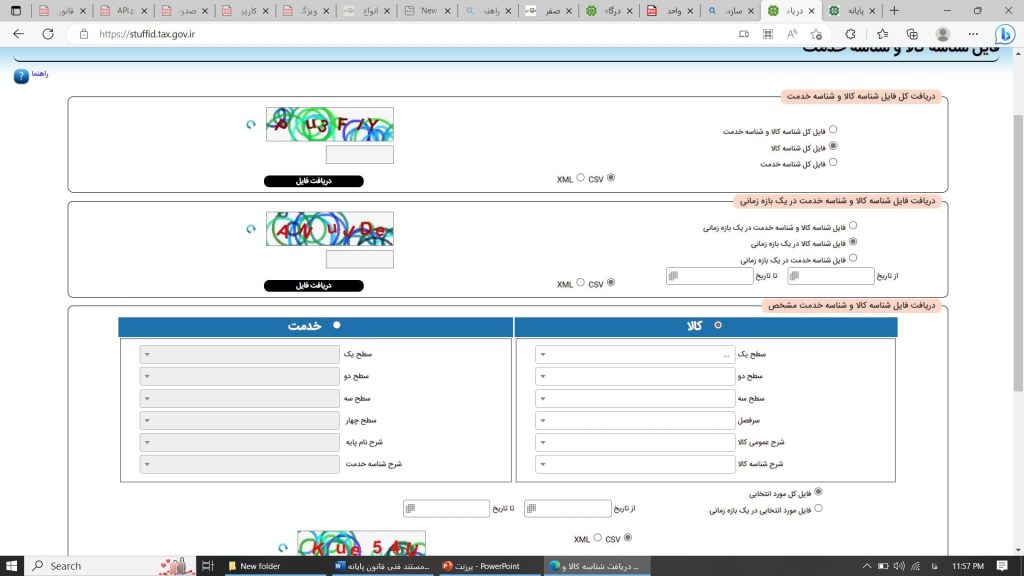Viewport: 1024px width, 576px height.
Task: Add page to favorites star icon
Action: click(x=816, y=34)
